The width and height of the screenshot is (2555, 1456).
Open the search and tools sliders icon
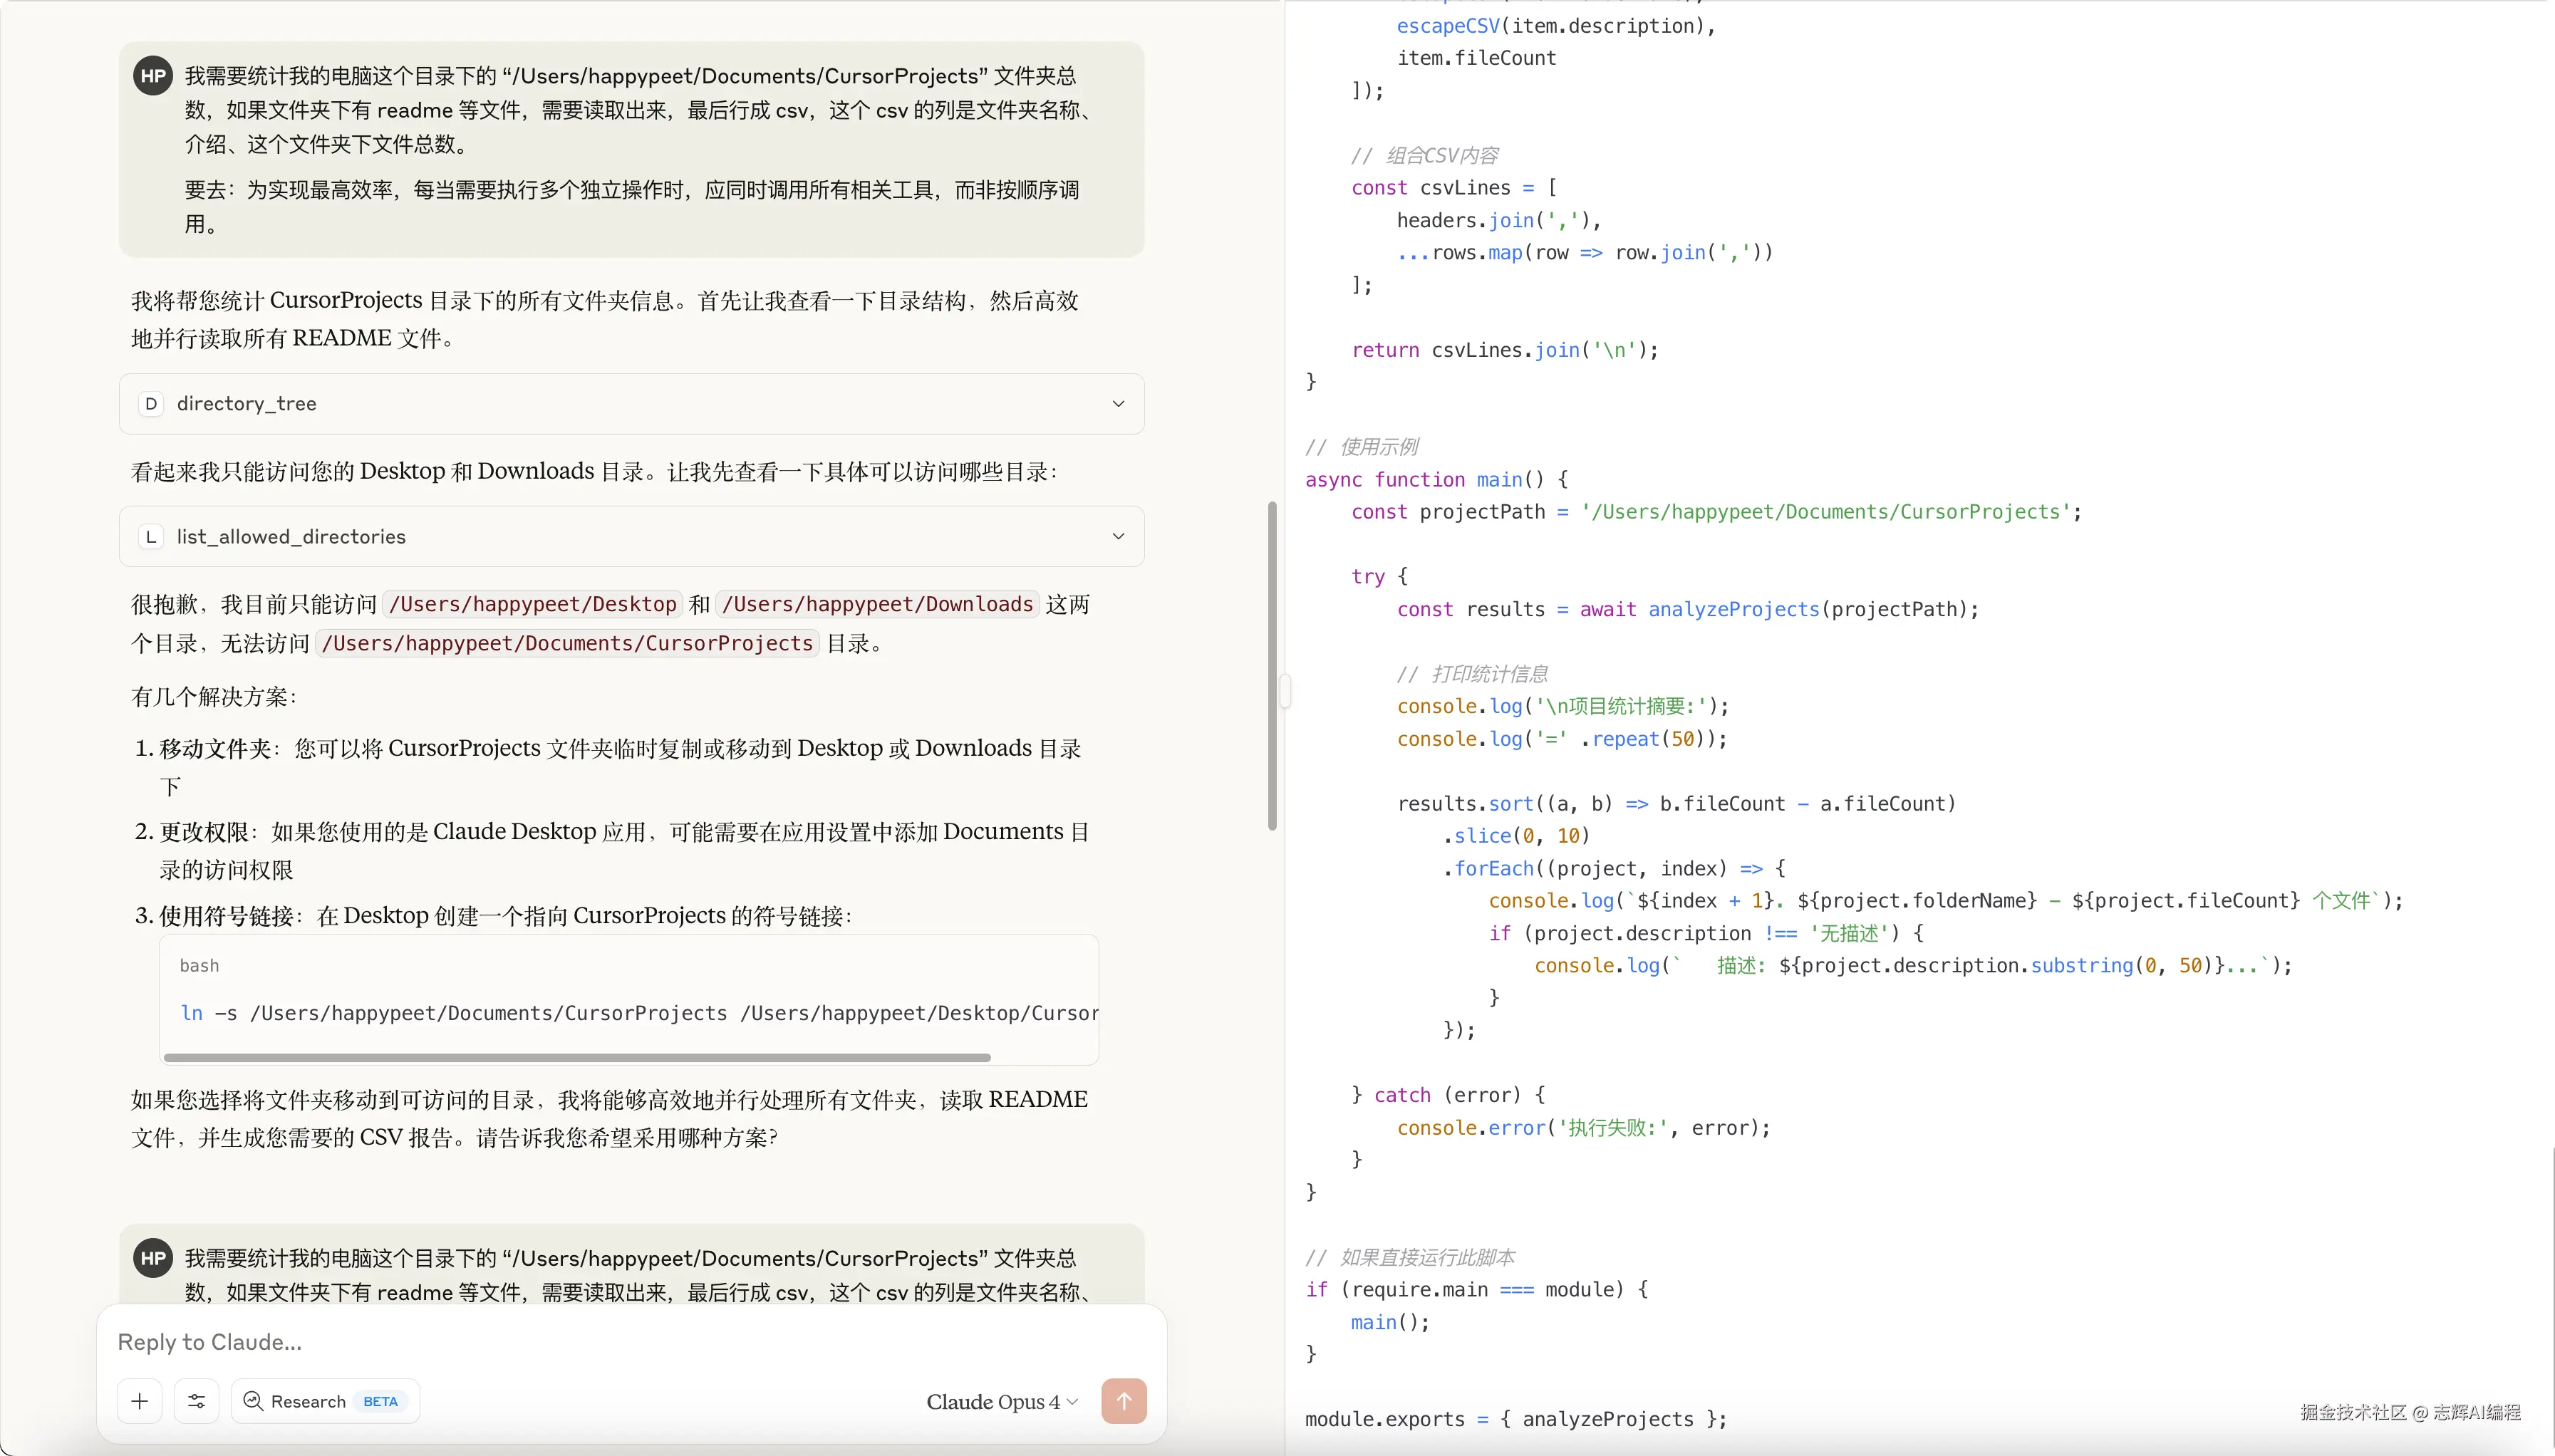point(196,1401)
